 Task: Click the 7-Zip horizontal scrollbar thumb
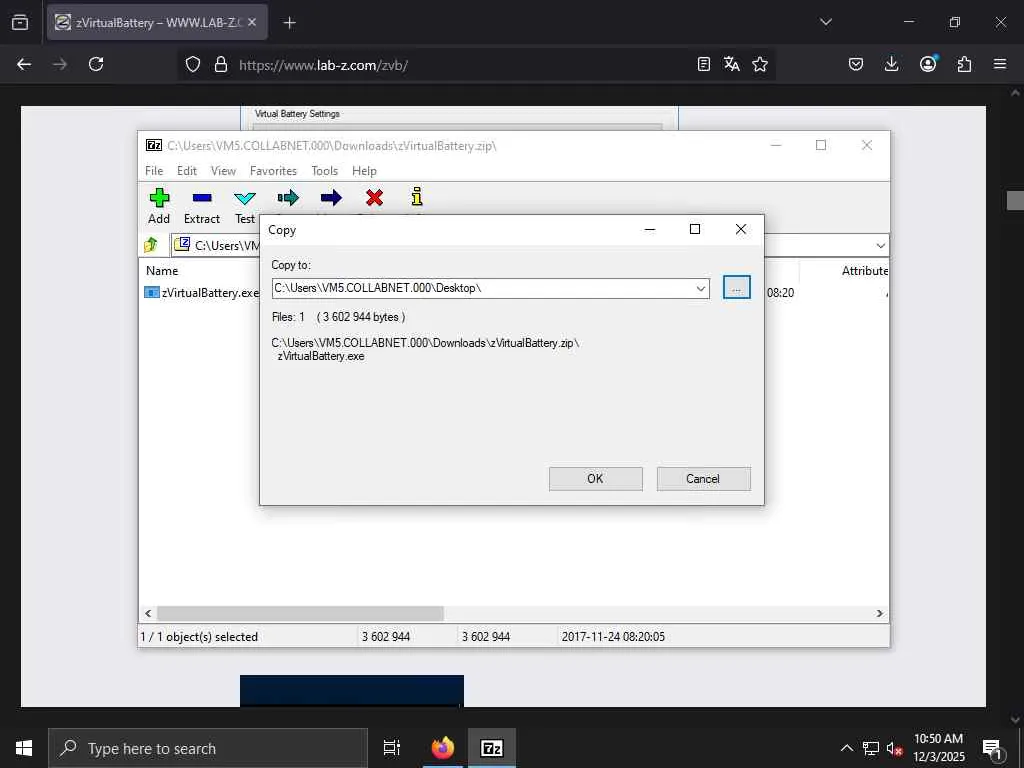point(300,613)
